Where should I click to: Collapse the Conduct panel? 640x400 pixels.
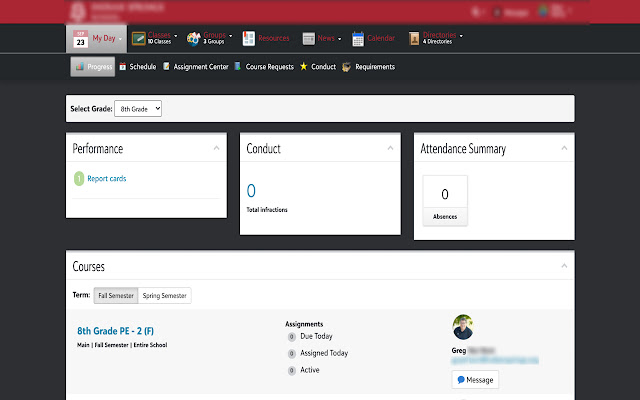coord(390,148)
